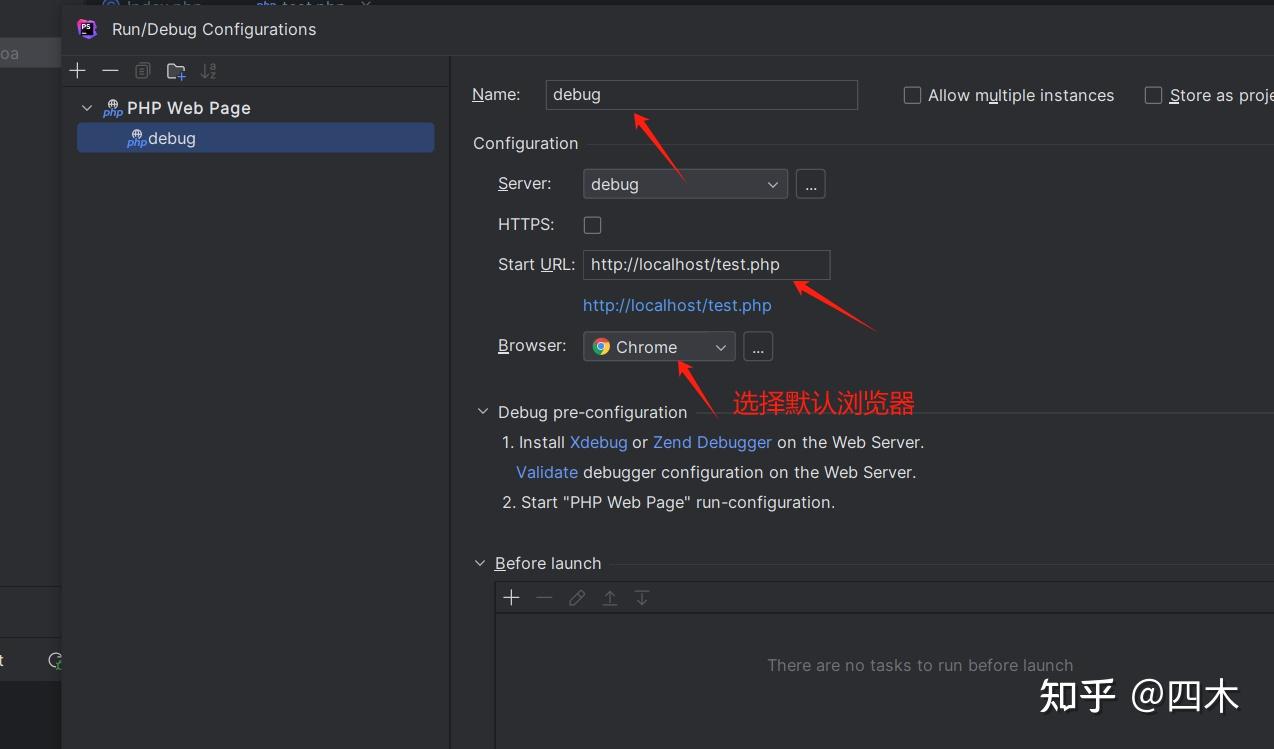The height and width of the screenshot is (749, 1274).
Task: Add a Before launch task with plus
Action: (x=511, y=597)
